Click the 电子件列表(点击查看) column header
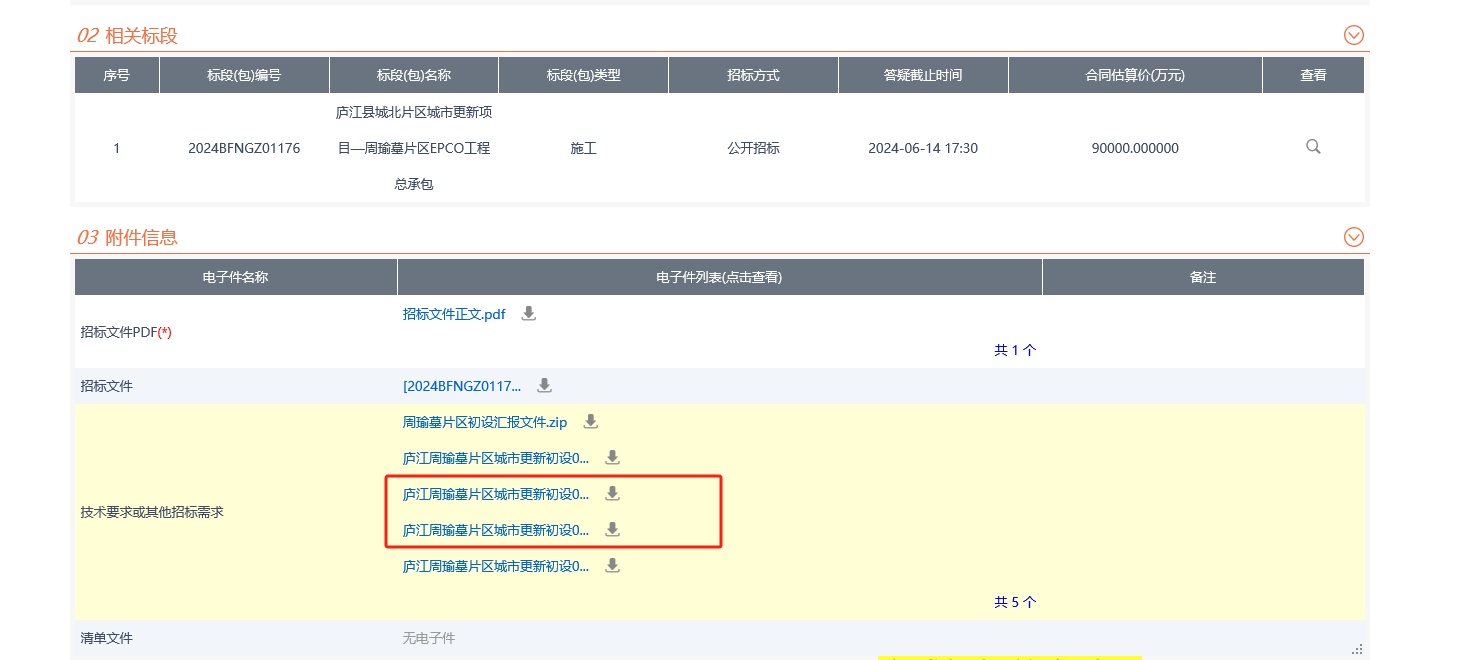This screenshot has width=1468, height=660. coord(719,277)
